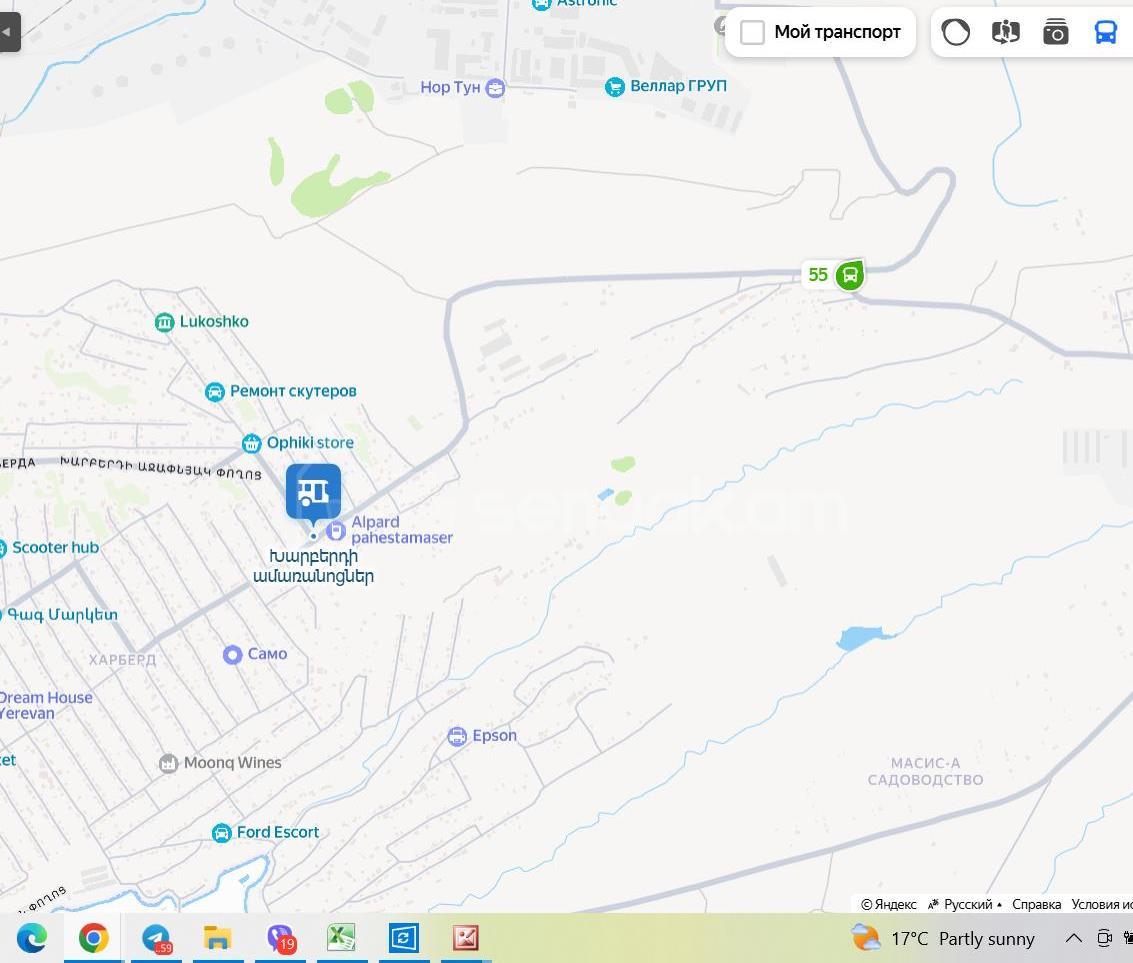This screenshot has height=963, width=1133.
Task: Toggle the street panoramas layer
Action: pos(1005,32)
